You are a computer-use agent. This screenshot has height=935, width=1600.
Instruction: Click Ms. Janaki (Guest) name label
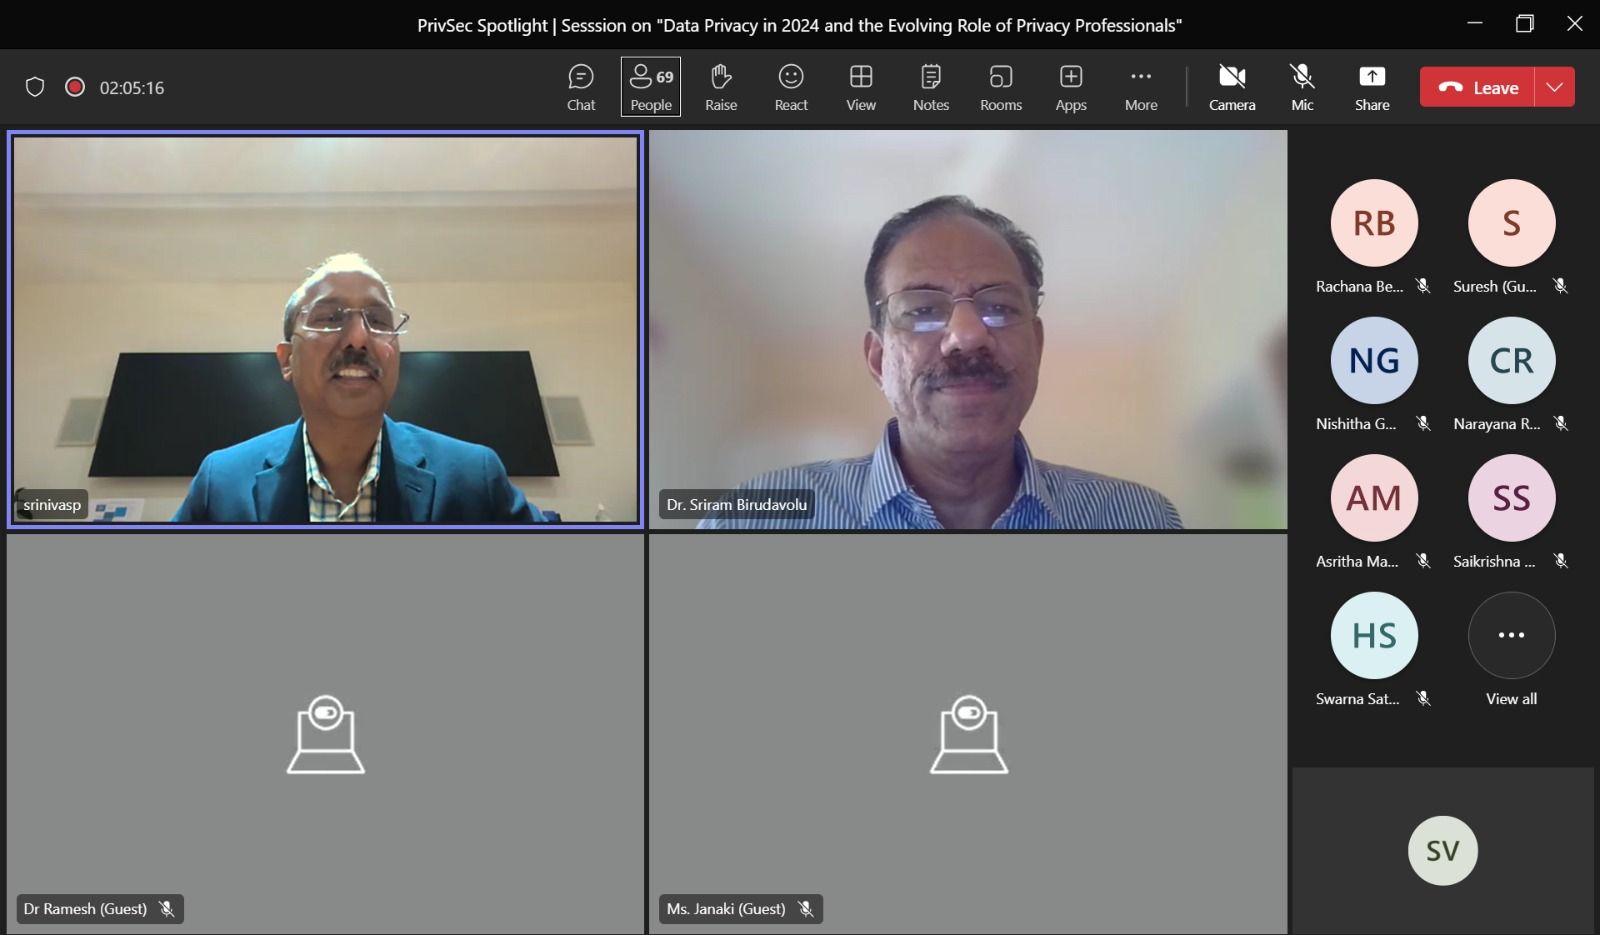[726, 909]
